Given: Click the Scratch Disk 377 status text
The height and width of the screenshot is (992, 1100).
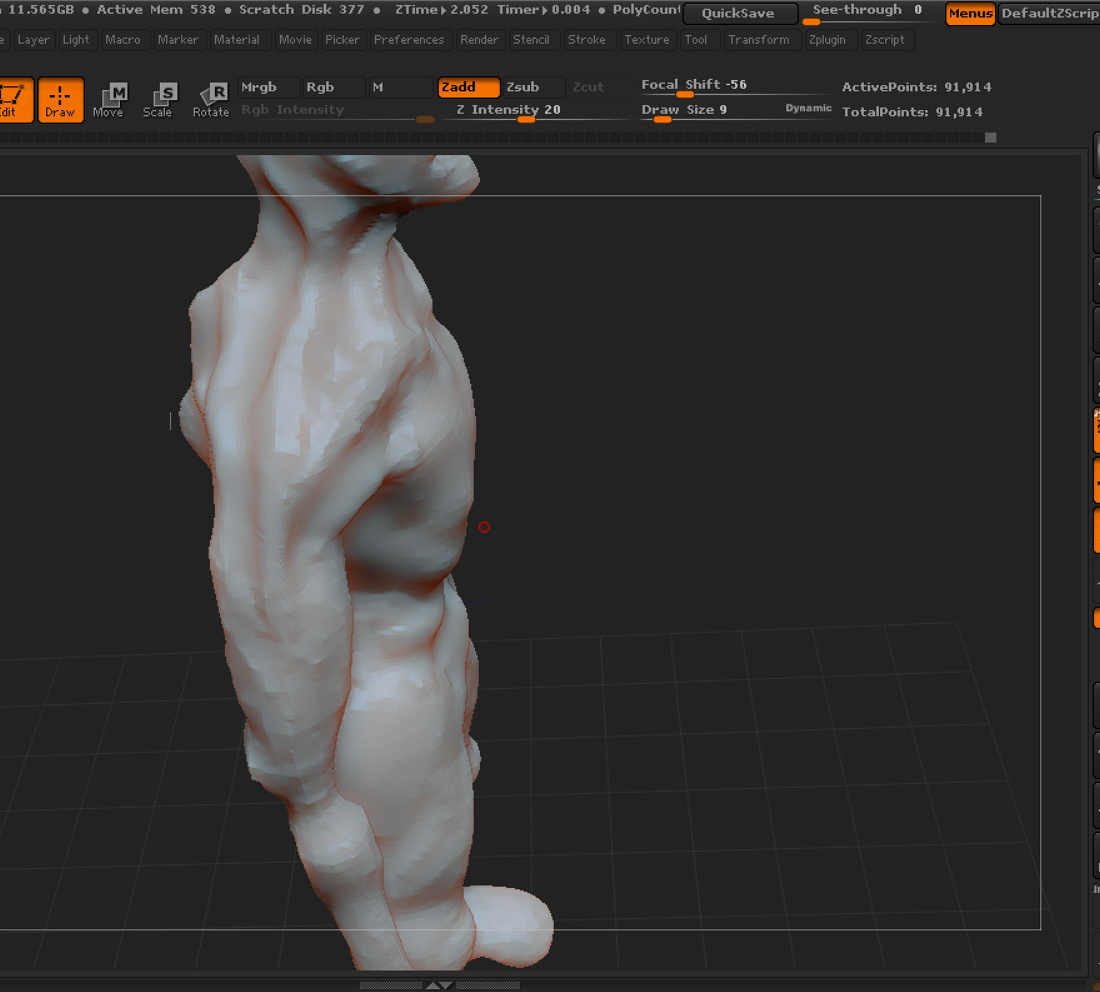Looking at the screenshot, I should [302, 10].
